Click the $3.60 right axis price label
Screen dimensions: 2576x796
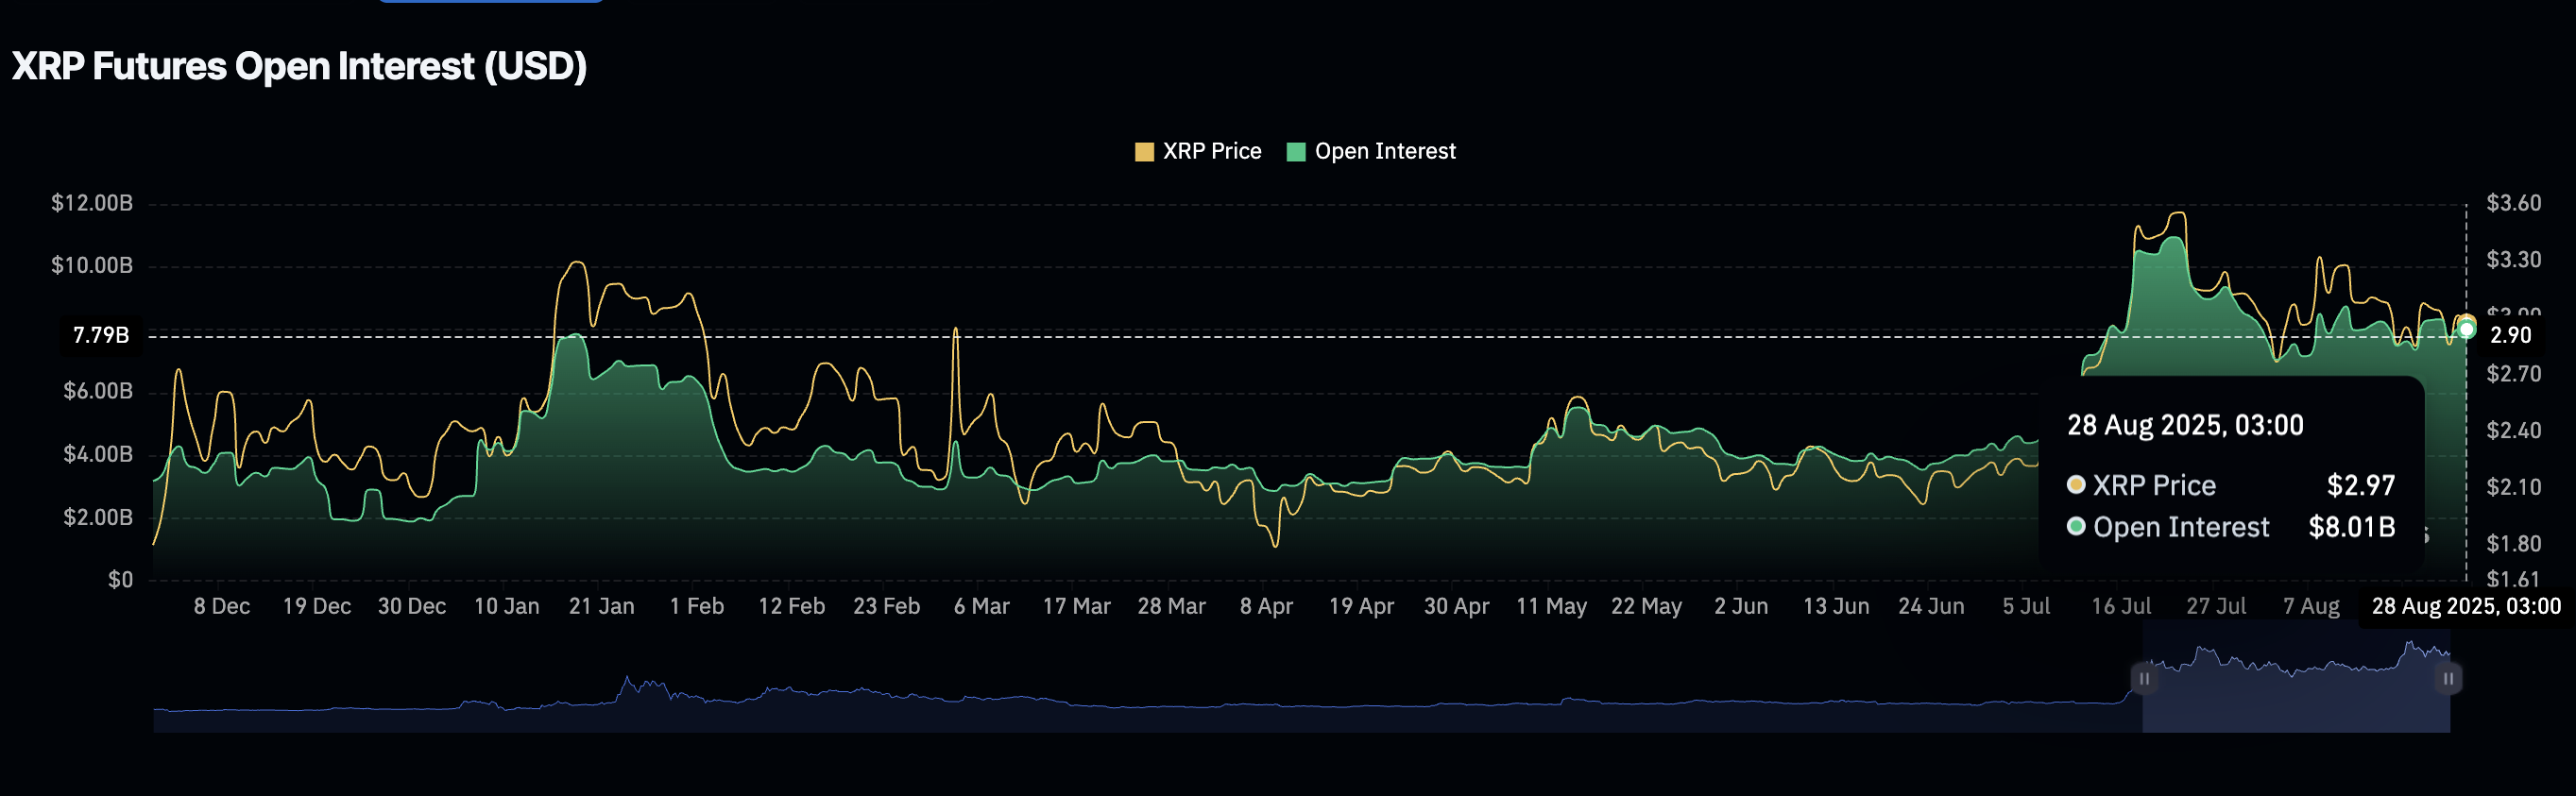coord(2513,203)
